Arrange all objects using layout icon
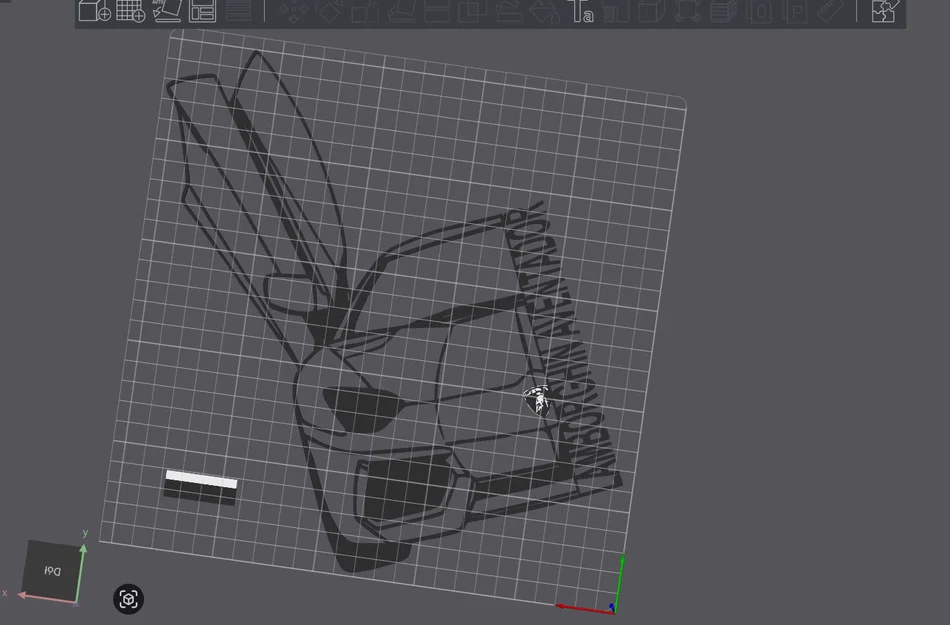The image size is (950, 625). [x=202, y=10]
